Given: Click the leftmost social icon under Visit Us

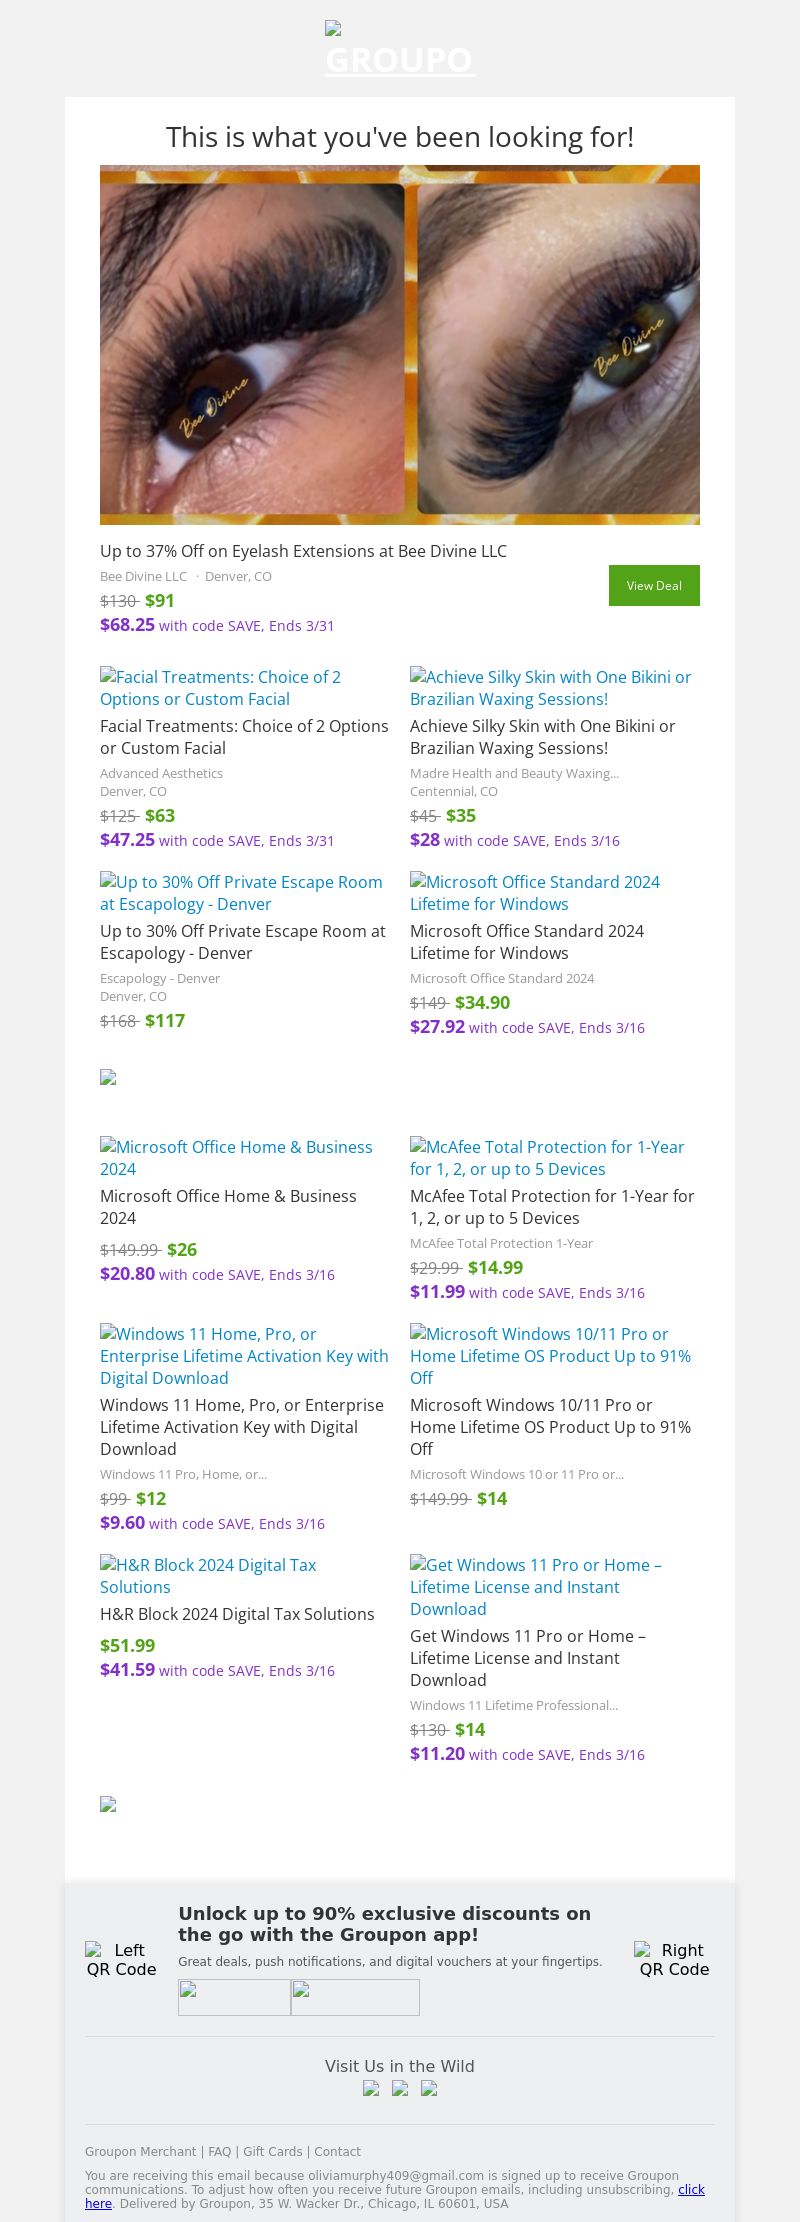Looking at the screenshot, I should coord(371,2088).
